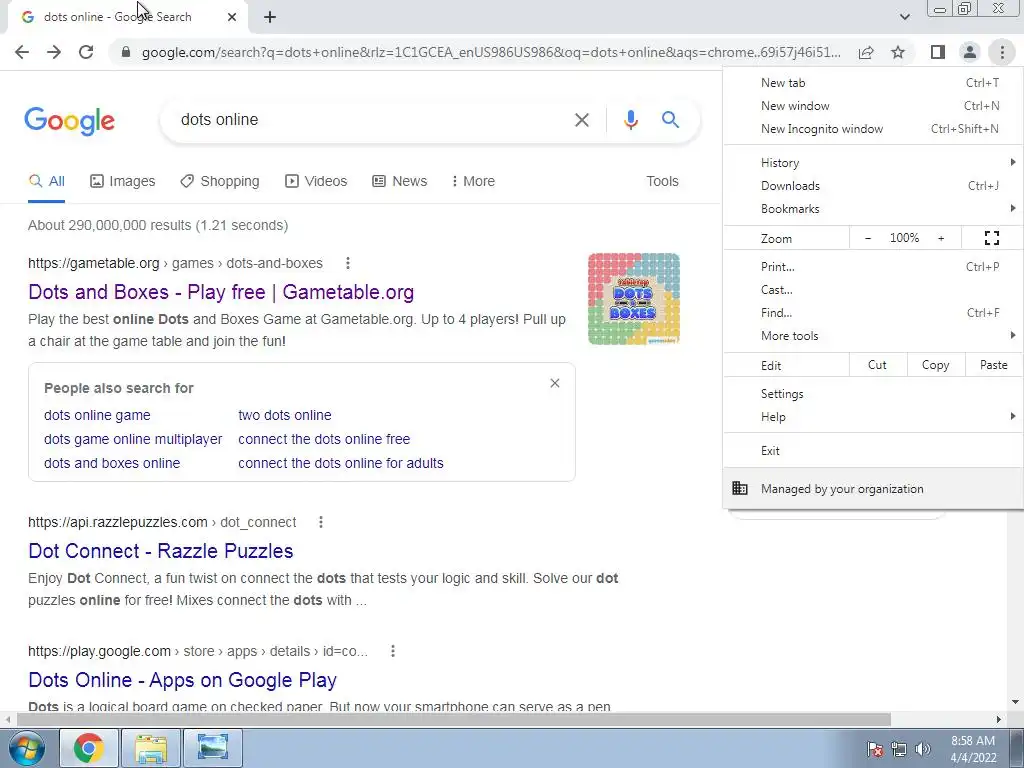Choose Cast... in the menu
Viewport: 1024px width, 768px height.
pyautogui.click(x=873, y=289)
